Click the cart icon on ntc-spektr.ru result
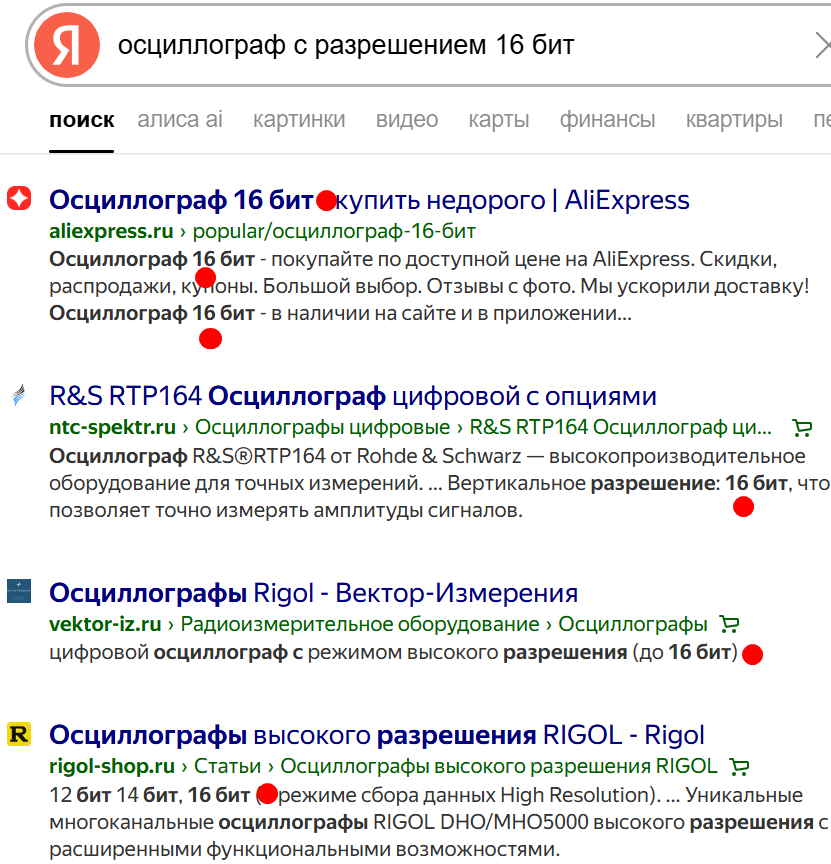 coord(802,428)
